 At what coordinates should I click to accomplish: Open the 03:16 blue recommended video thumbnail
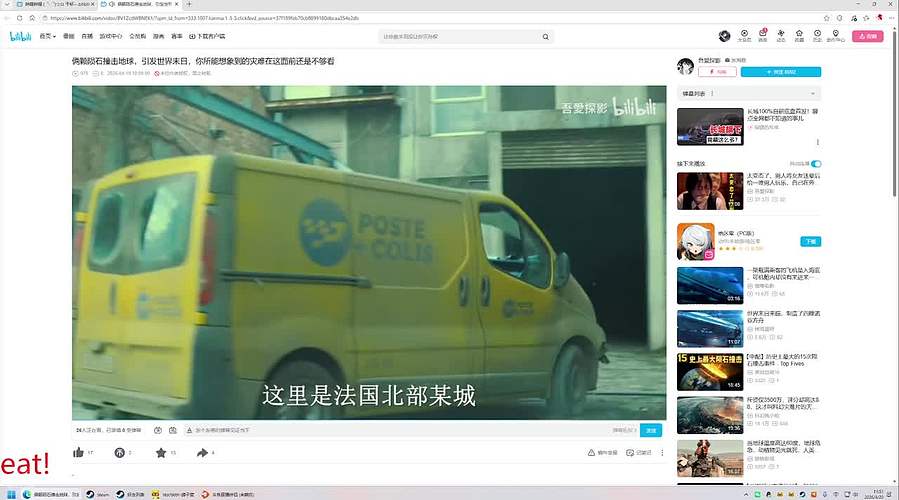point(710,285)
